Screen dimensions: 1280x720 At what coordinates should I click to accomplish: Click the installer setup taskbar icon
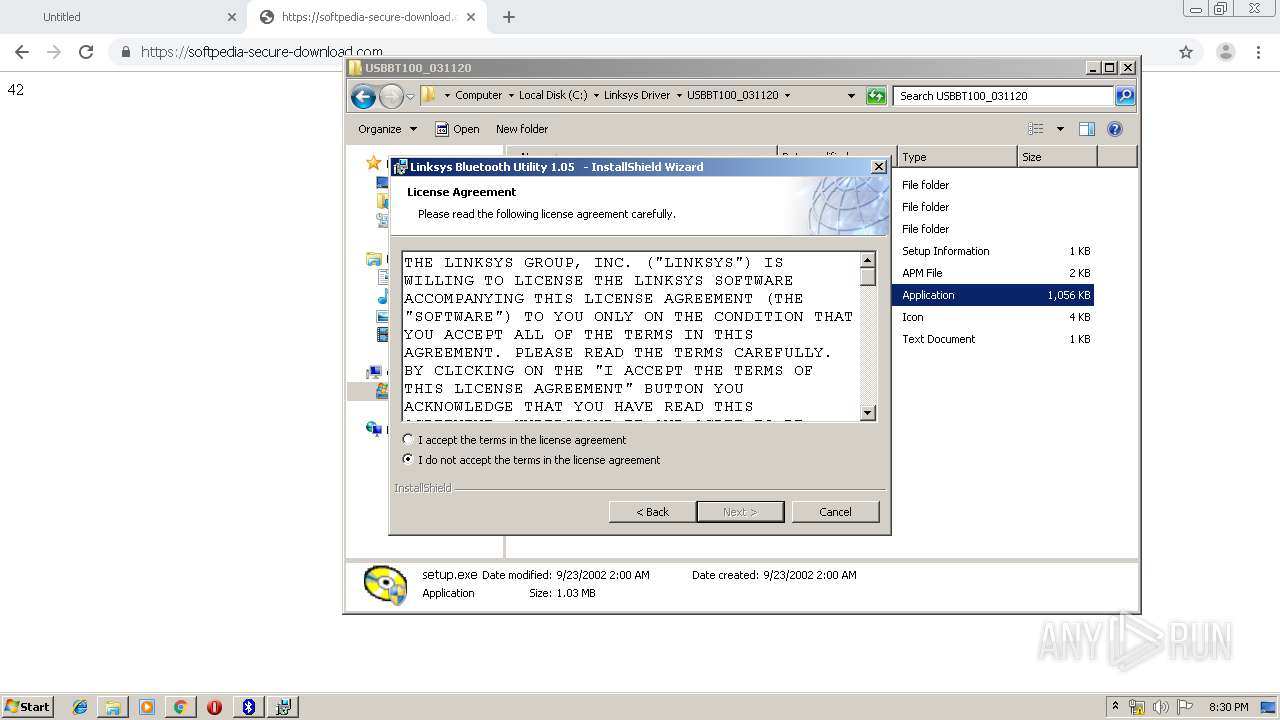pos(284,707)
